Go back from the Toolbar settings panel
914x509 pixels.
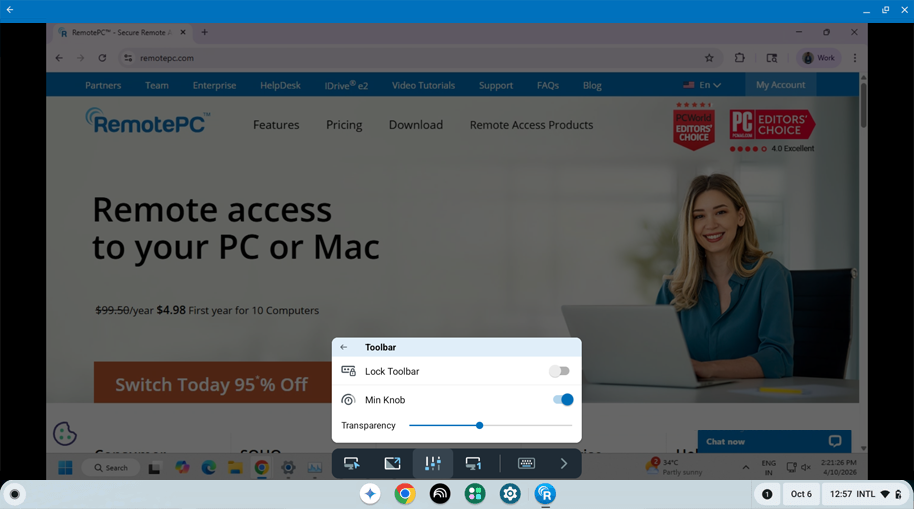344,347
